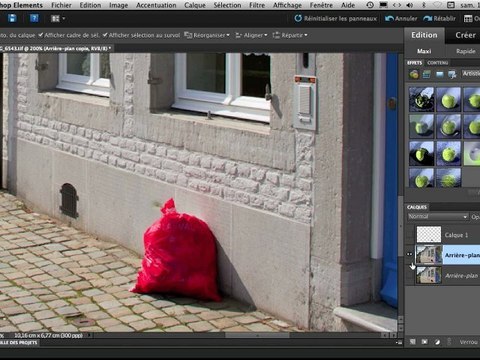Open the Help question mark icon
This screenshot has width=480, height=360.
pyautogui.click(x=34, y=18)
